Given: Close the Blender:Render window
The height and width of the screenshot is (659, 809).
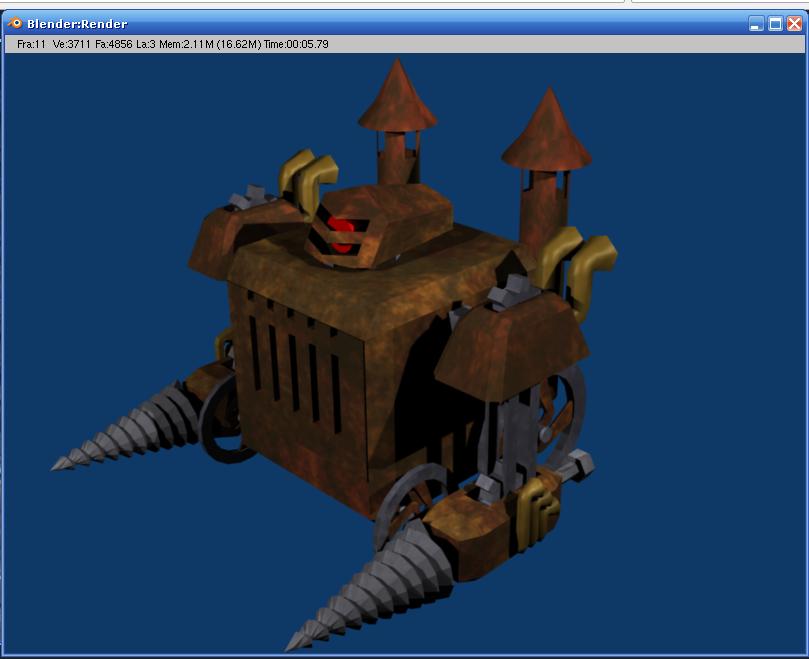Looking at the screenshot, I should pos(794,23).
